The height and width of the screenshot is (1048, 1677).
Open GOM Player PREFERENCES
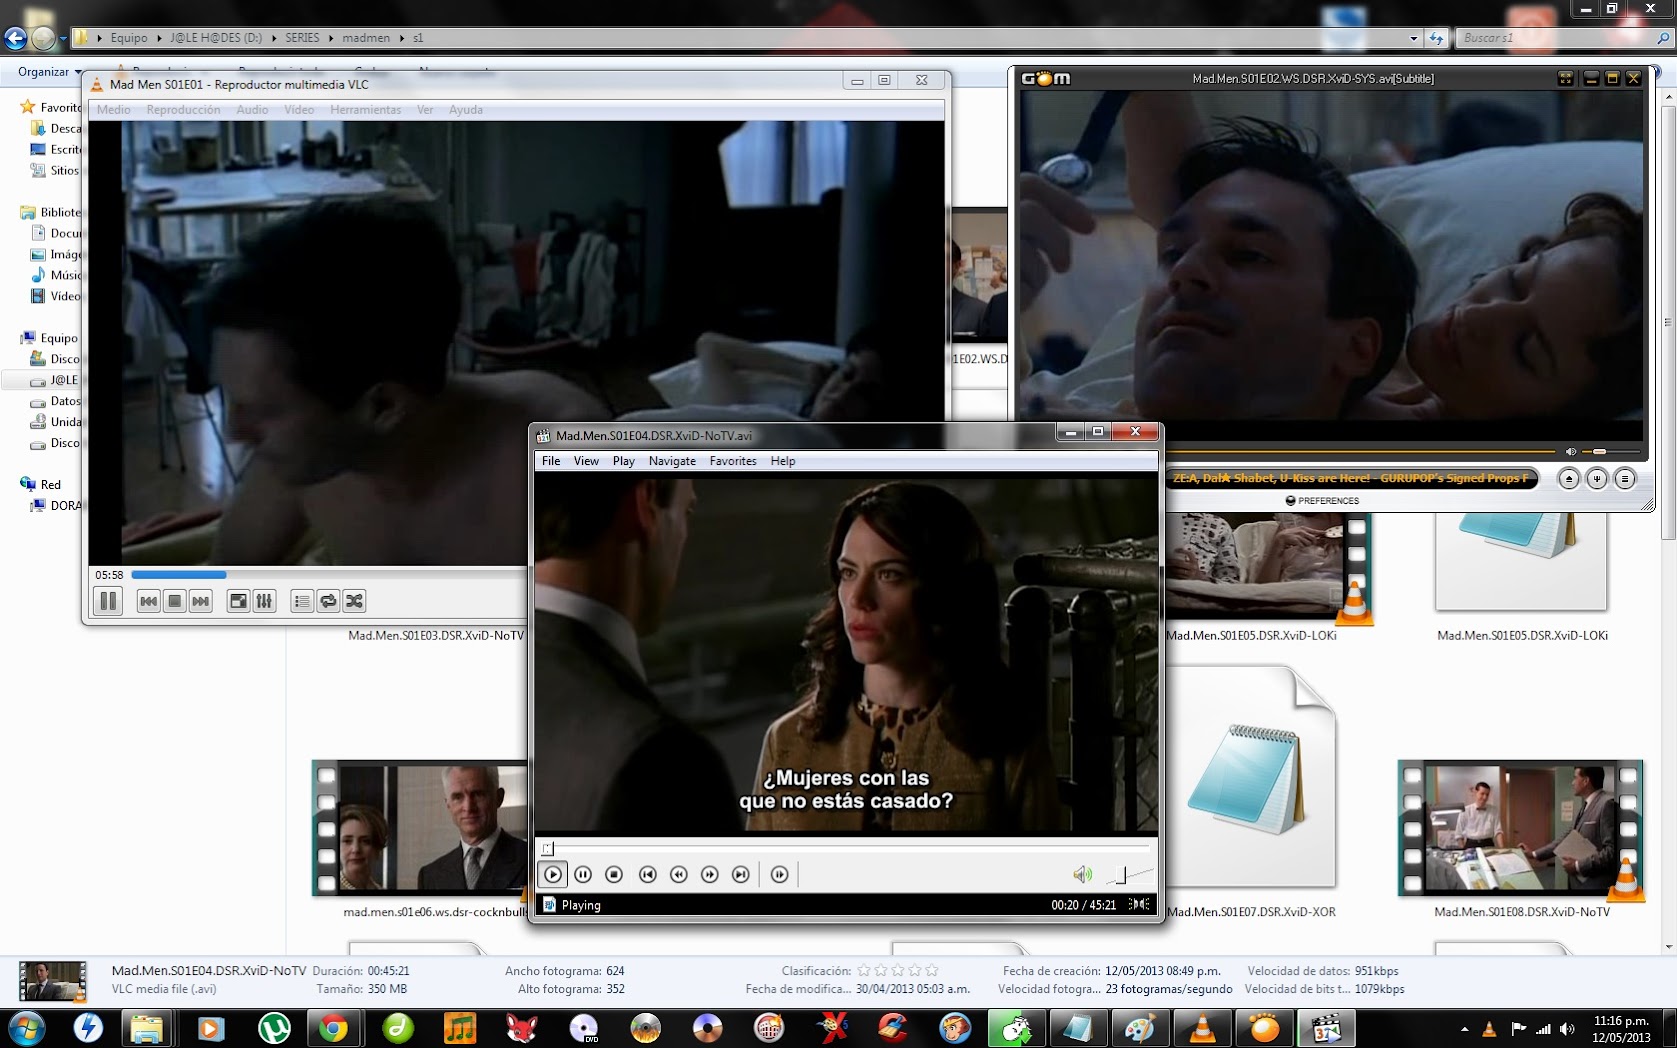(1322, 501)
